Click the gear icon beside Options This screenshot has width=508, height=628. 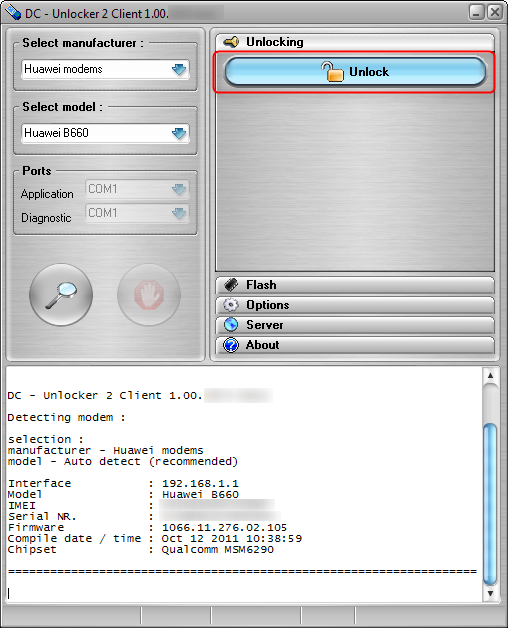click(231, 305)
